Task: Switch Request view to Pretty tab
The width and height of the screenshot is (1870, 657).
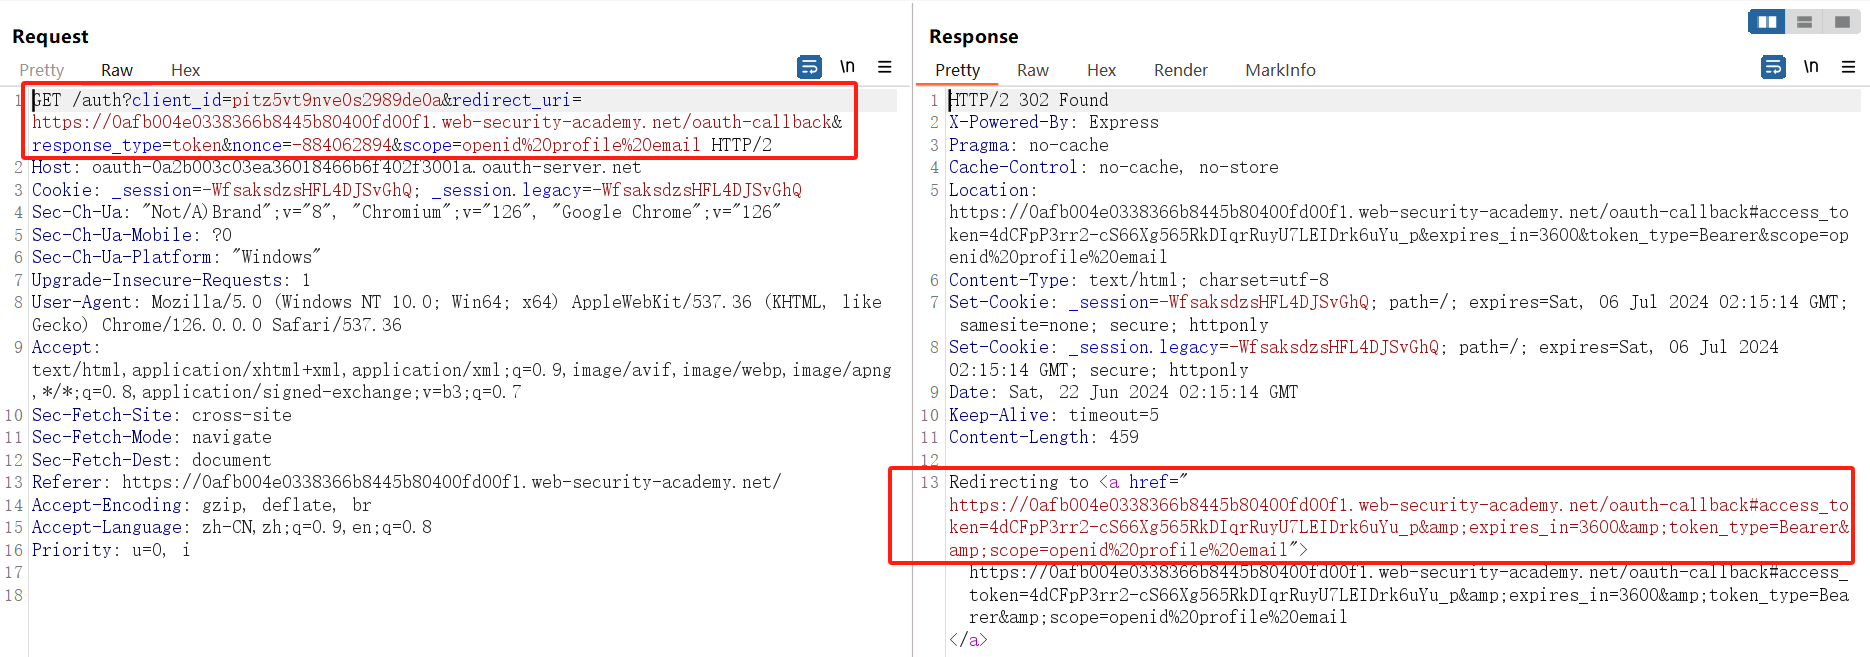Action: (42, 70)
